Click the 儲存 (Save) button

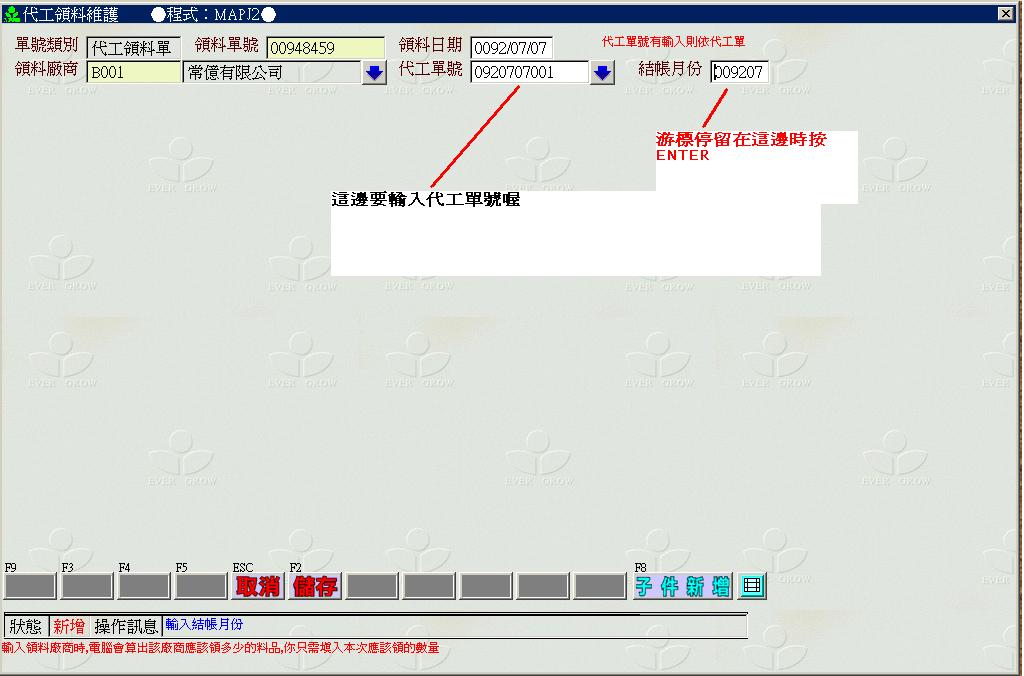click(x=315, y=586)
